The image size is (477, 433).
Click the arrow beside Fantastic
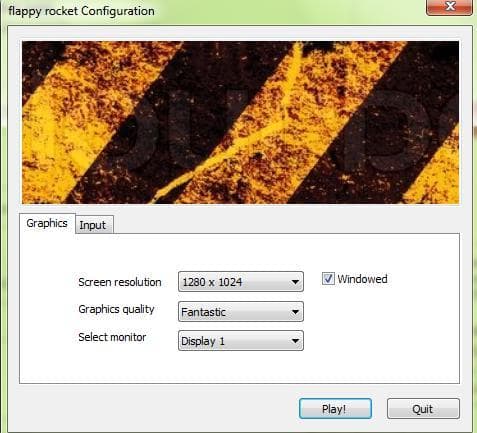295,312
